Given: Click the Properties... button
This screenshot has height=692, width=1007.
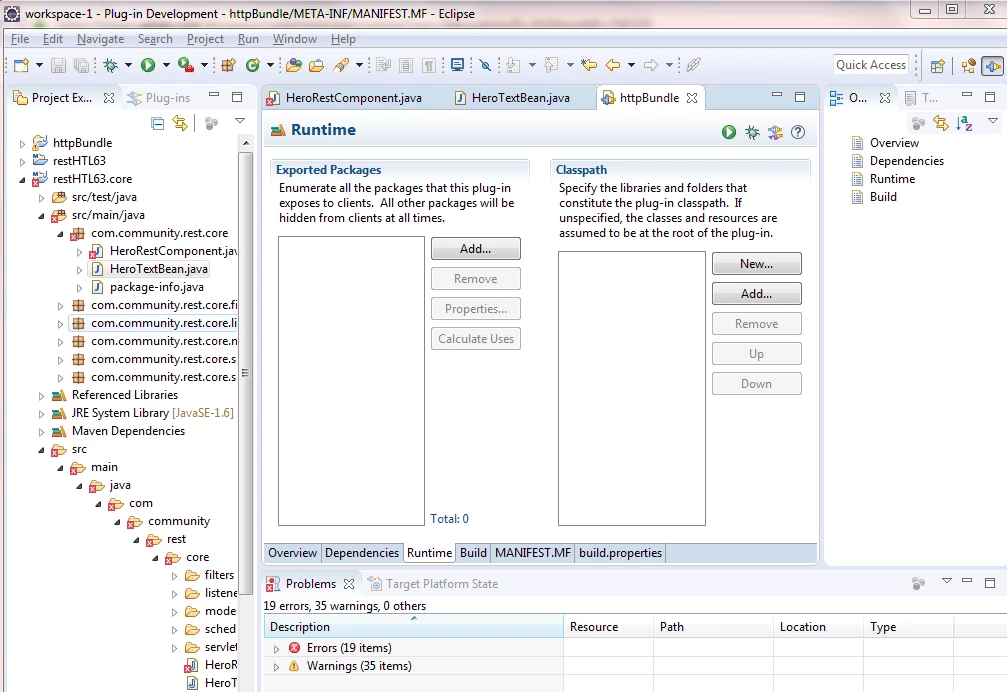Looking at the screenshot, I should click(x=476, y=309).
